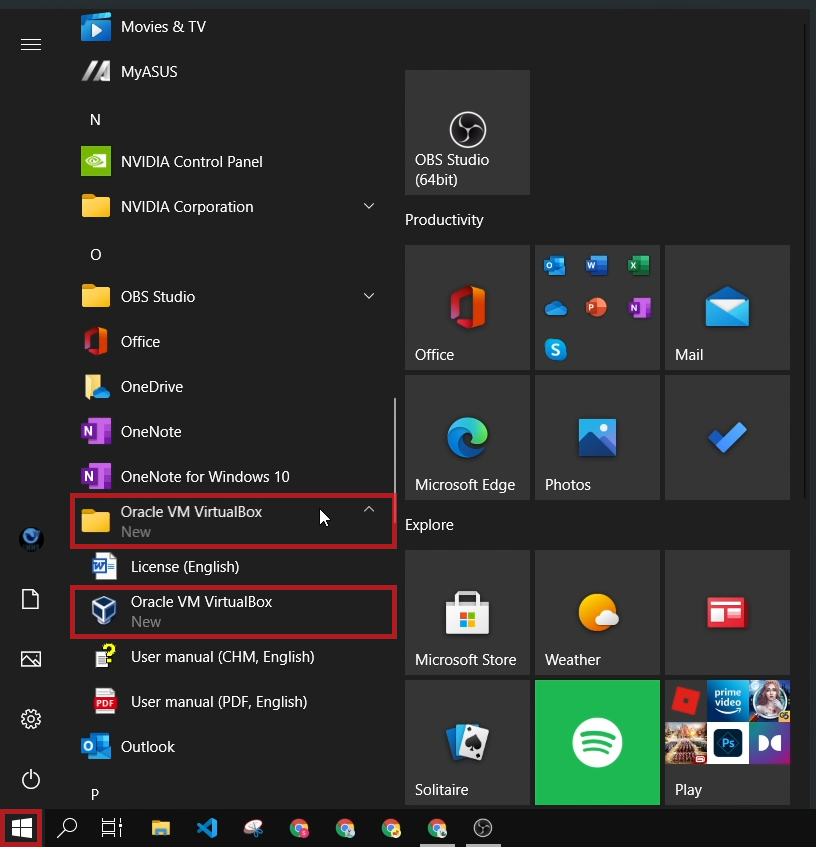
Task: Open the Microsoft Store tile
Action: click(467, 613)
